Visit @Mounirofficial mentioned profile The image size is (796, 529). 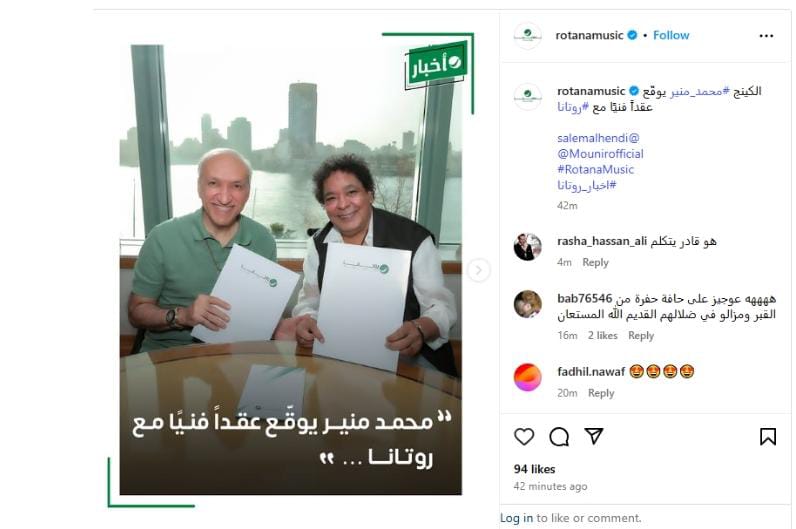tap(600, 153)
